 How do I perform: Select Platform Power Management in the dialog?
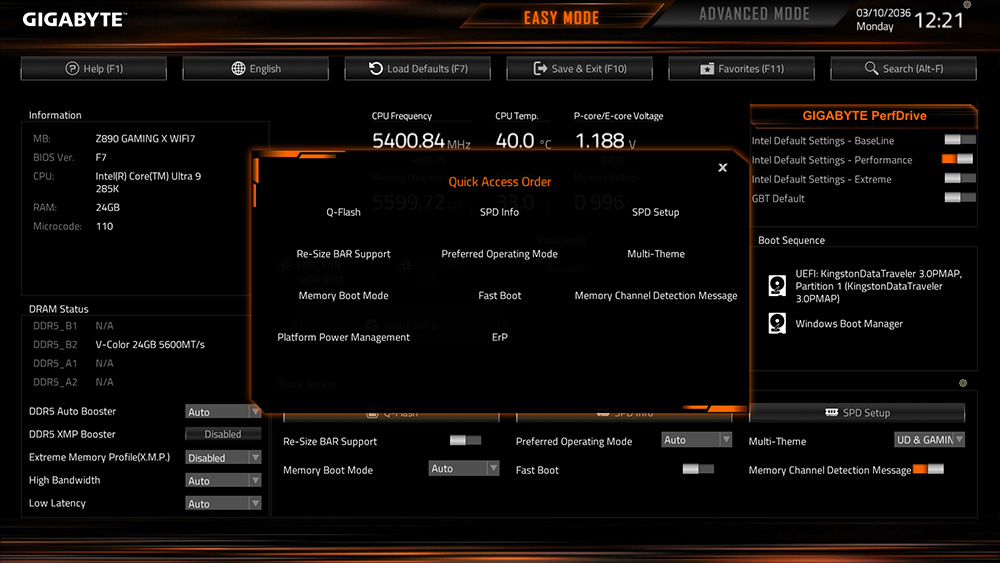[x=343, y=337]
